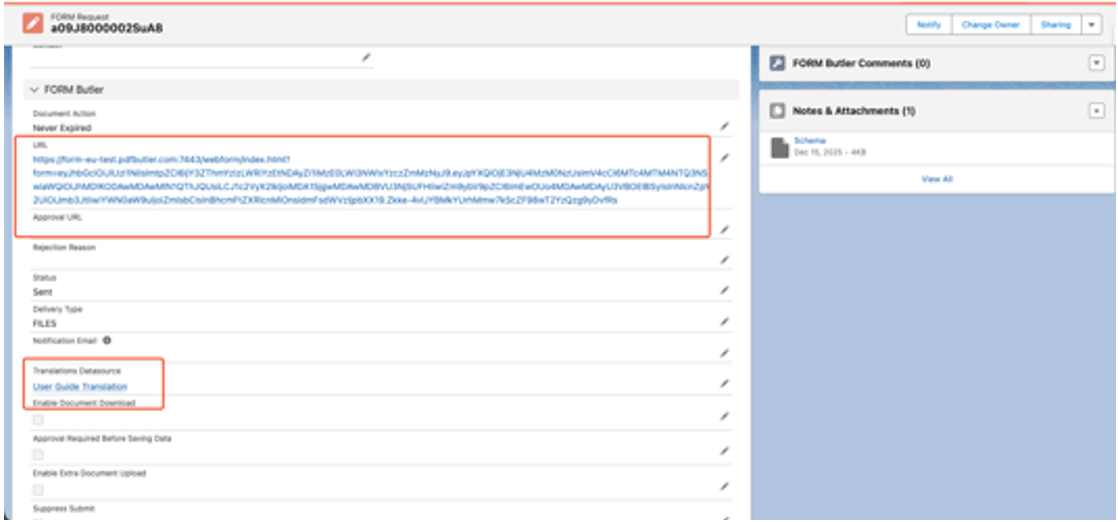Click Notification Email info icon
Image resolution: width=1118 pixels, height=522 pixels.
tap(107, 341)
